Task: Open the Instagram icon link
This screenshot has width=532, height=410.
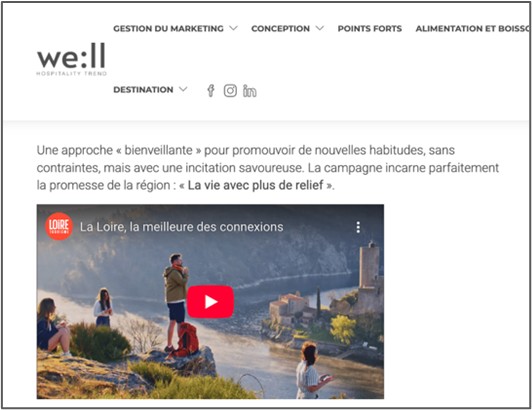Action: pyautogui.click(x=230, y=91)
